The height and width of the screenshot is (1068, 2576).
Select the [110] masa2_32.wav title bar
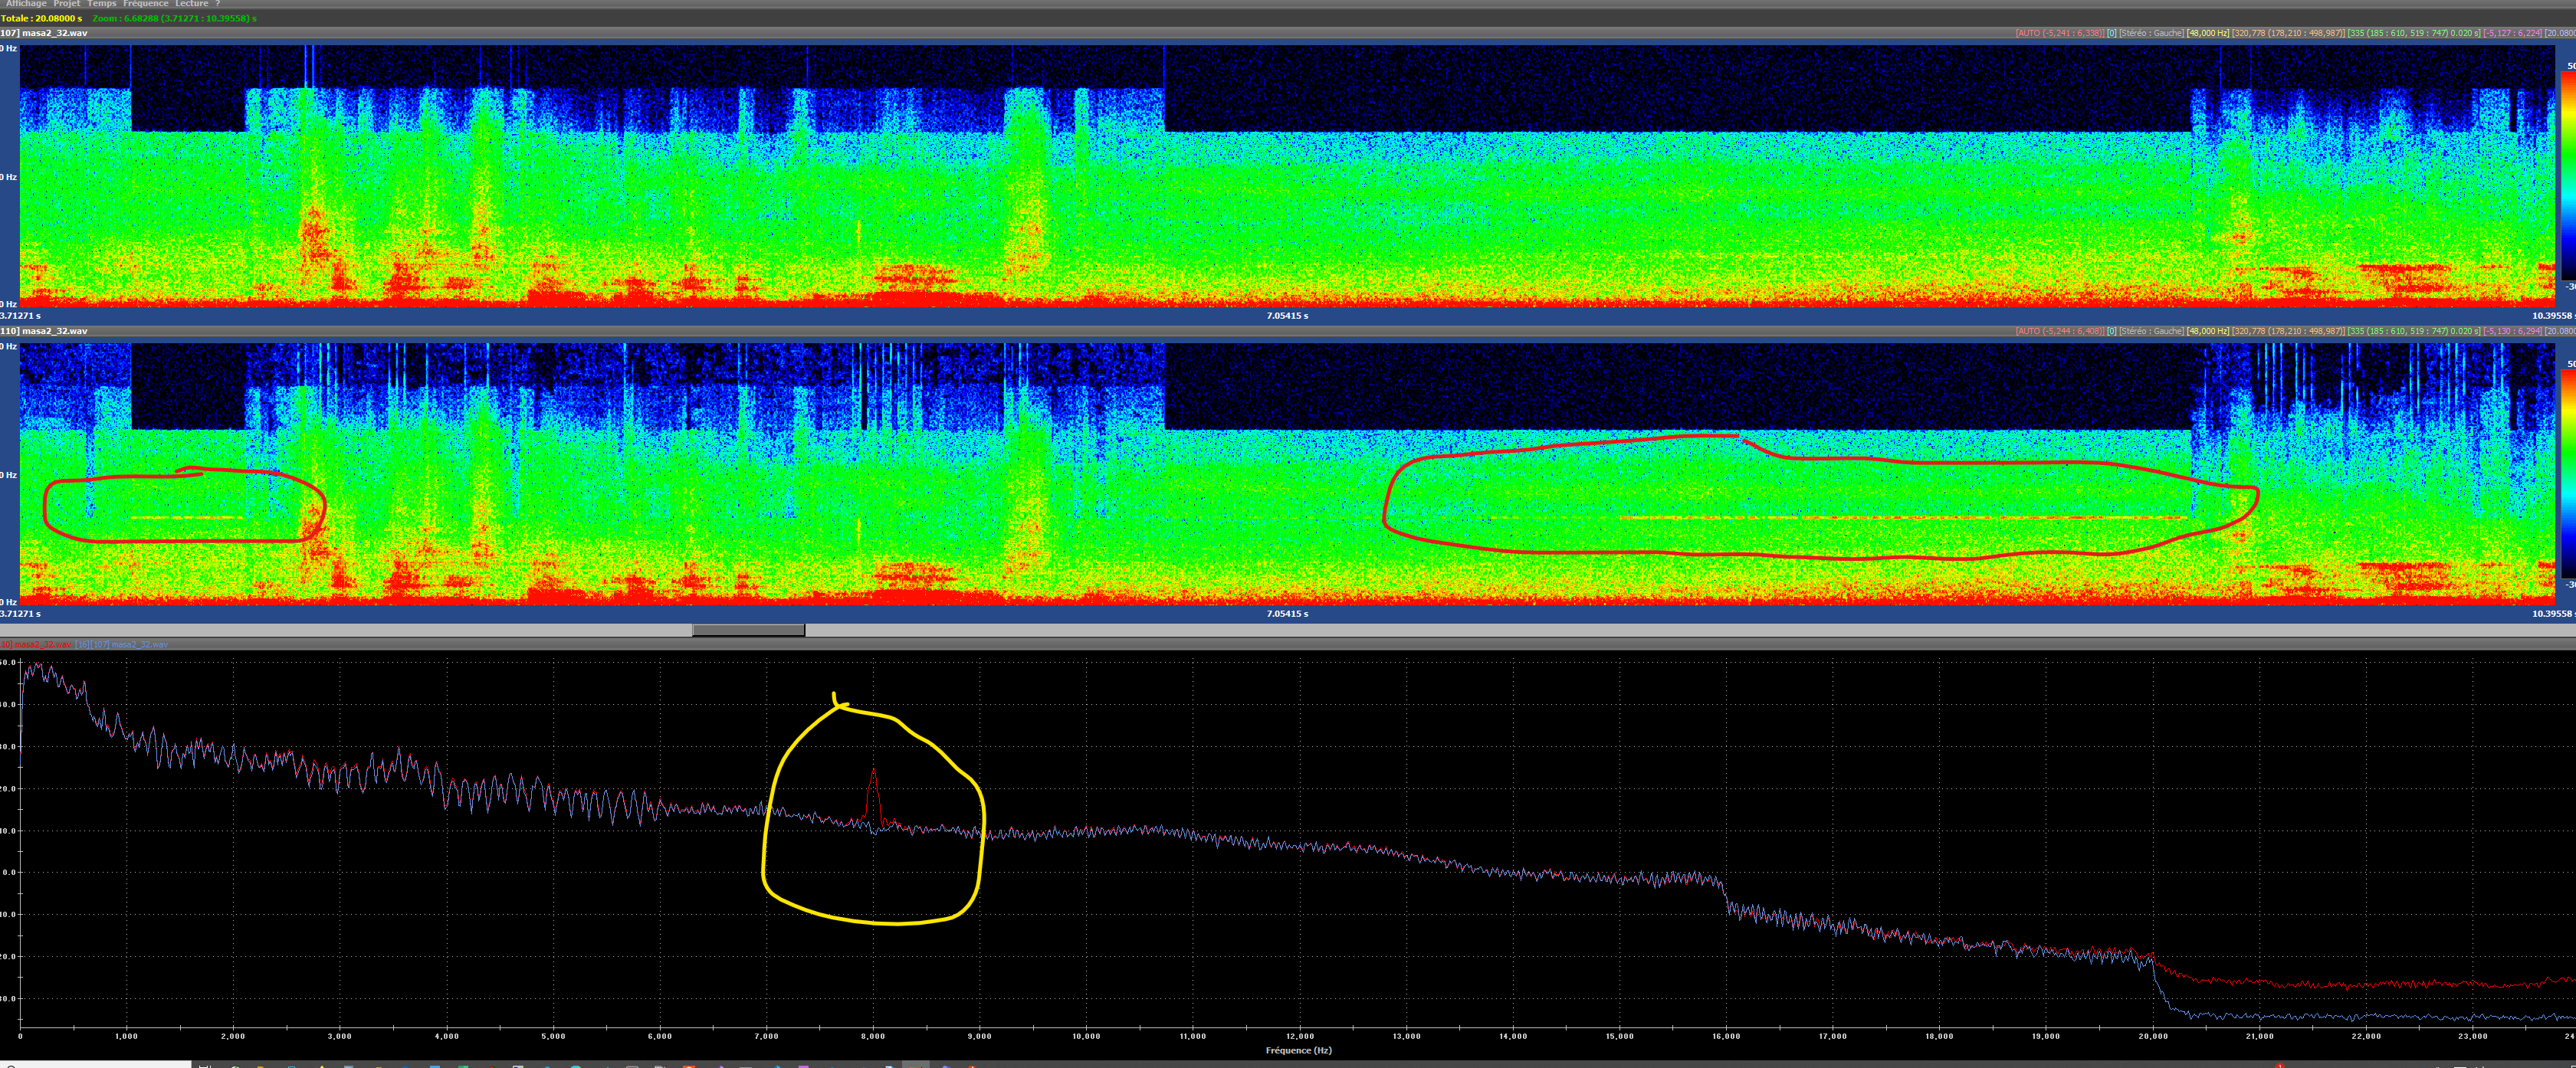(44, 331)
